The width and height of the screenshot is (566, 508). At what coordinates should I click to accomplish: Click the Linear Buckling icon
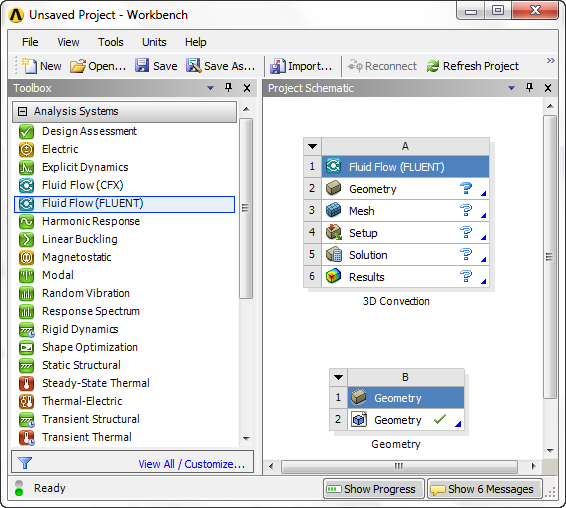coord(26,239)
